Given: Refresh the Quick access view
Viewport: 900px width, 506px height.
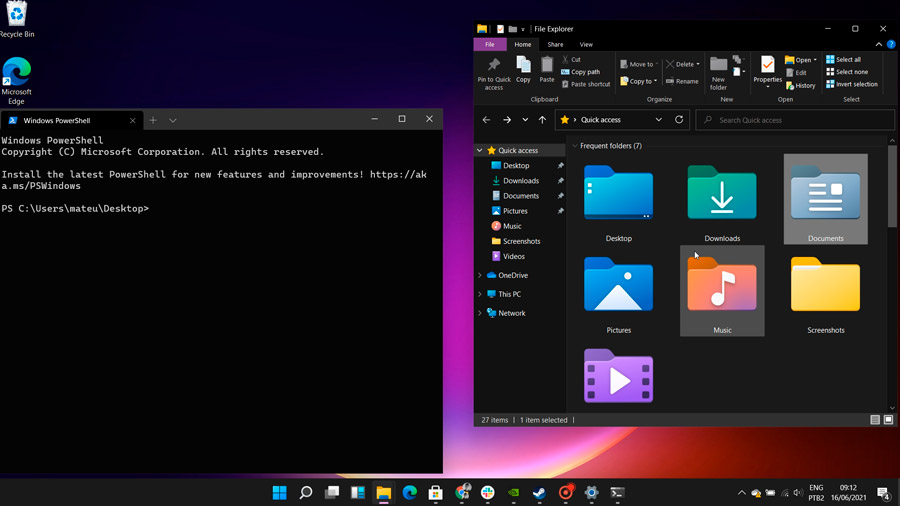Looking at the screenshot, I should [679, 119].
